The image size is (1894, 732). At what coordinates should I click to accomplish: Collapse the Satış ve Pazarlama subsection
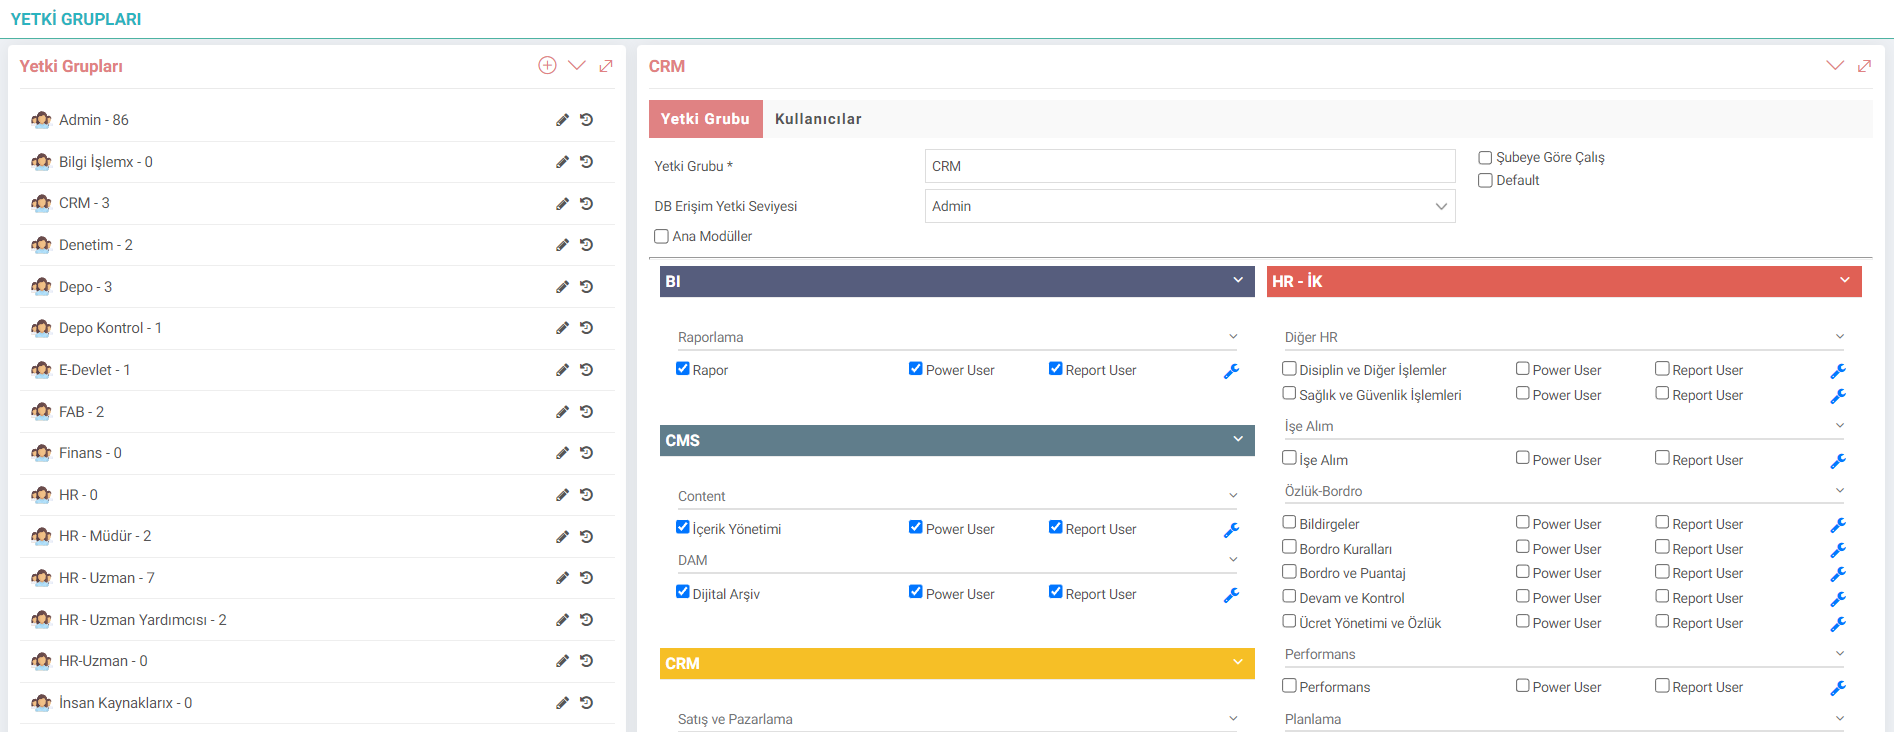tap(1233, 719)
